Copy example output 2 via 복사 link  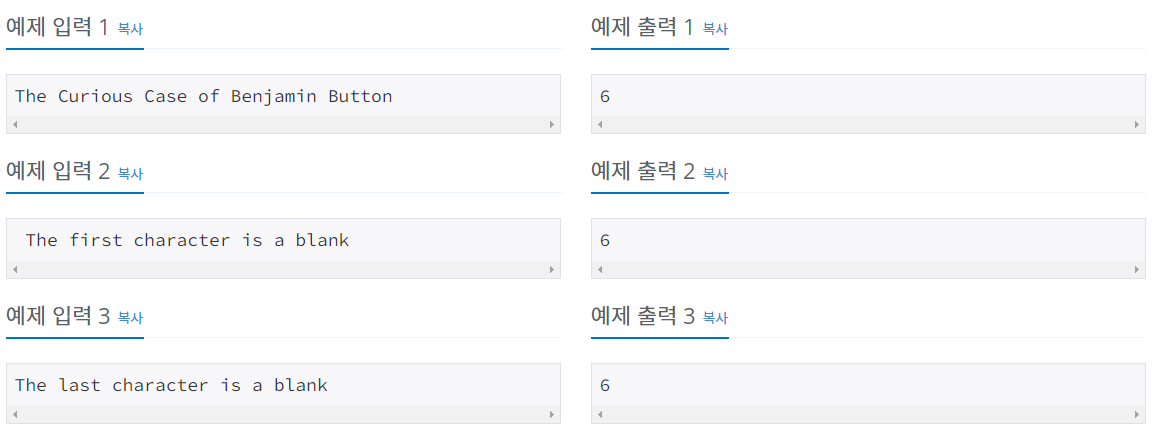[x=715, y=174]
